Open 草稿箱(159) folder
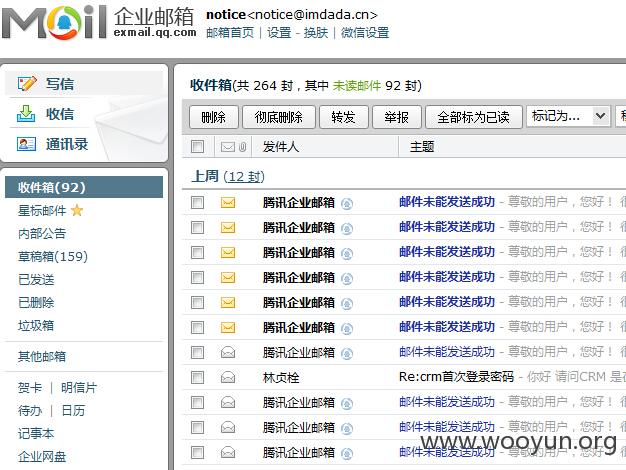Image resolution: width=626 pixels, height=470 pixels. [53, 256]
